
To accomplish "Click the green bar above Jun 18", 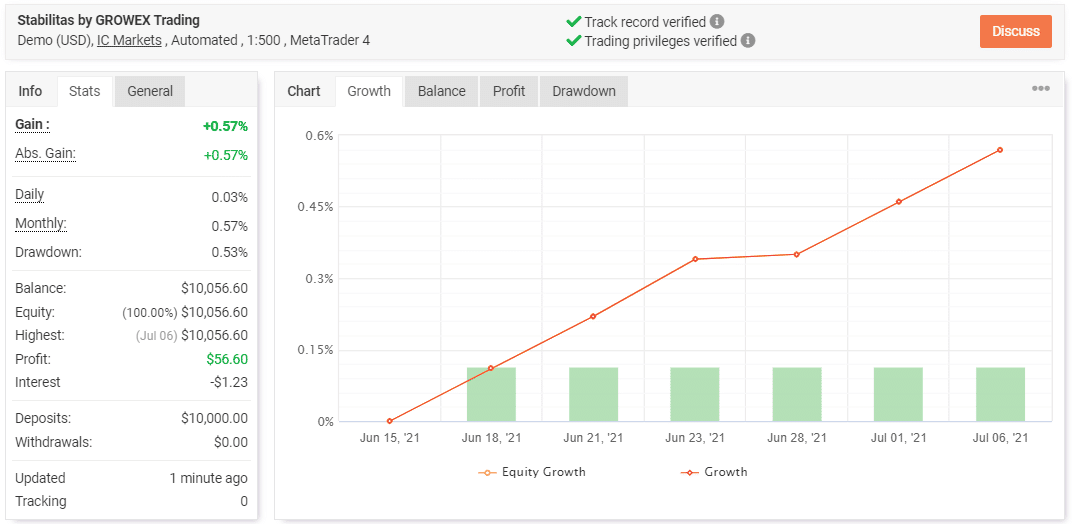I will [x=491, y=395].
